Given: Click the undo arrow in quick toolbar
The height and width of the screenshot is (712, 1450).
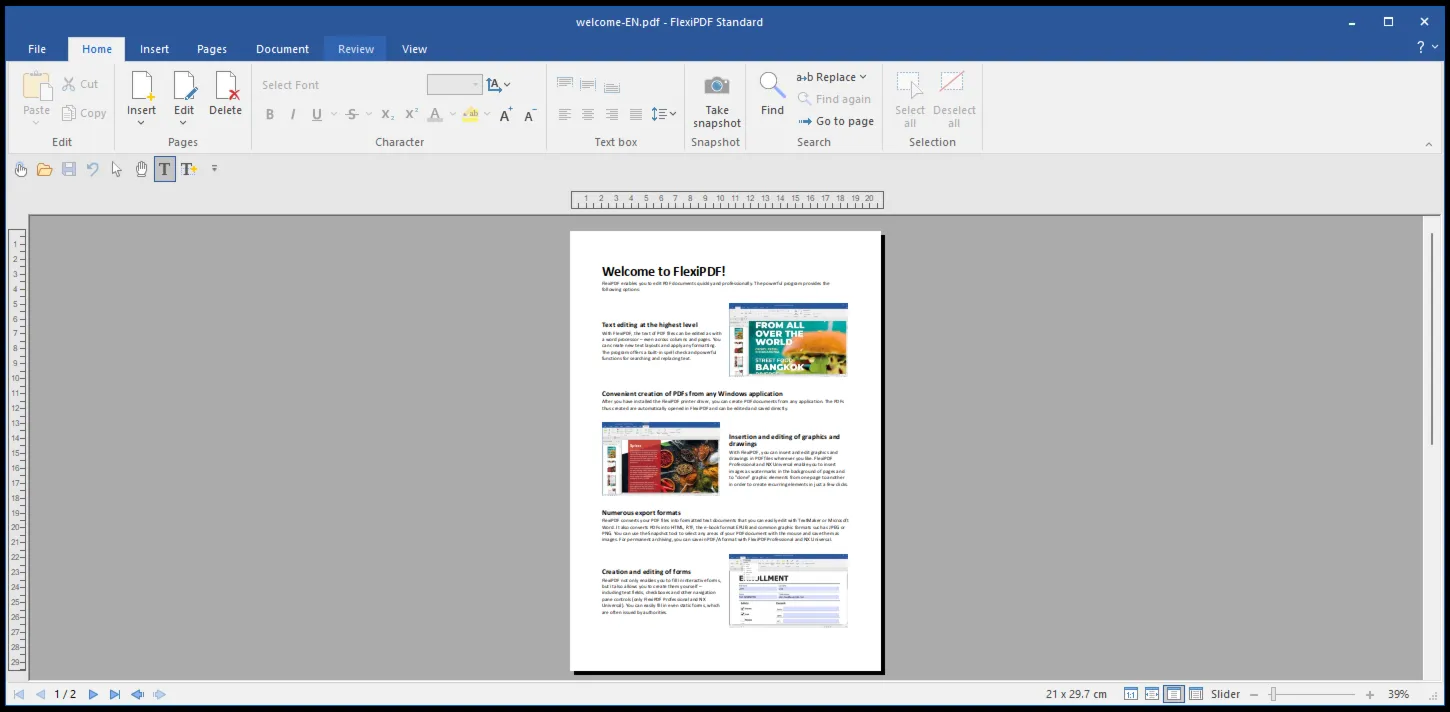Looking at the screenshot, I should (x=93, y=169).
